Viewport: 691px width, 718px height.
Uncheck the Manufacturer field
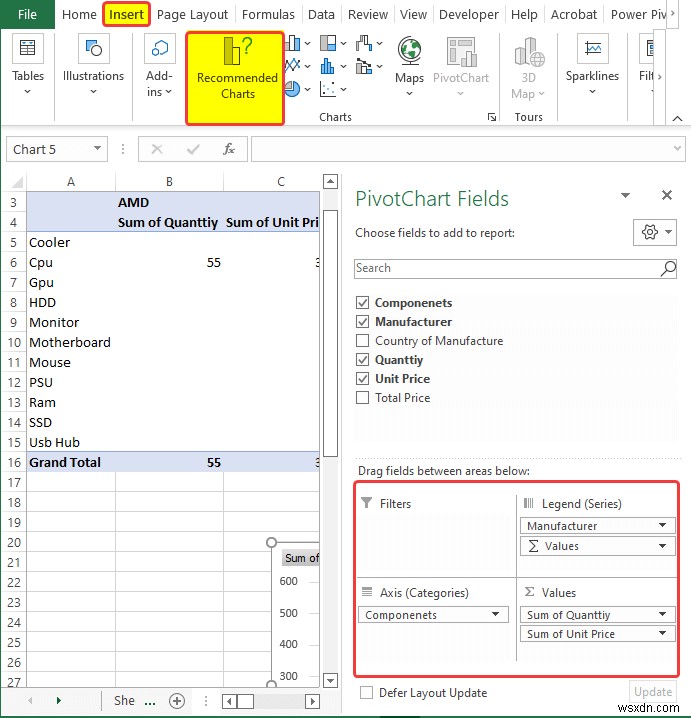pos(362,322)
